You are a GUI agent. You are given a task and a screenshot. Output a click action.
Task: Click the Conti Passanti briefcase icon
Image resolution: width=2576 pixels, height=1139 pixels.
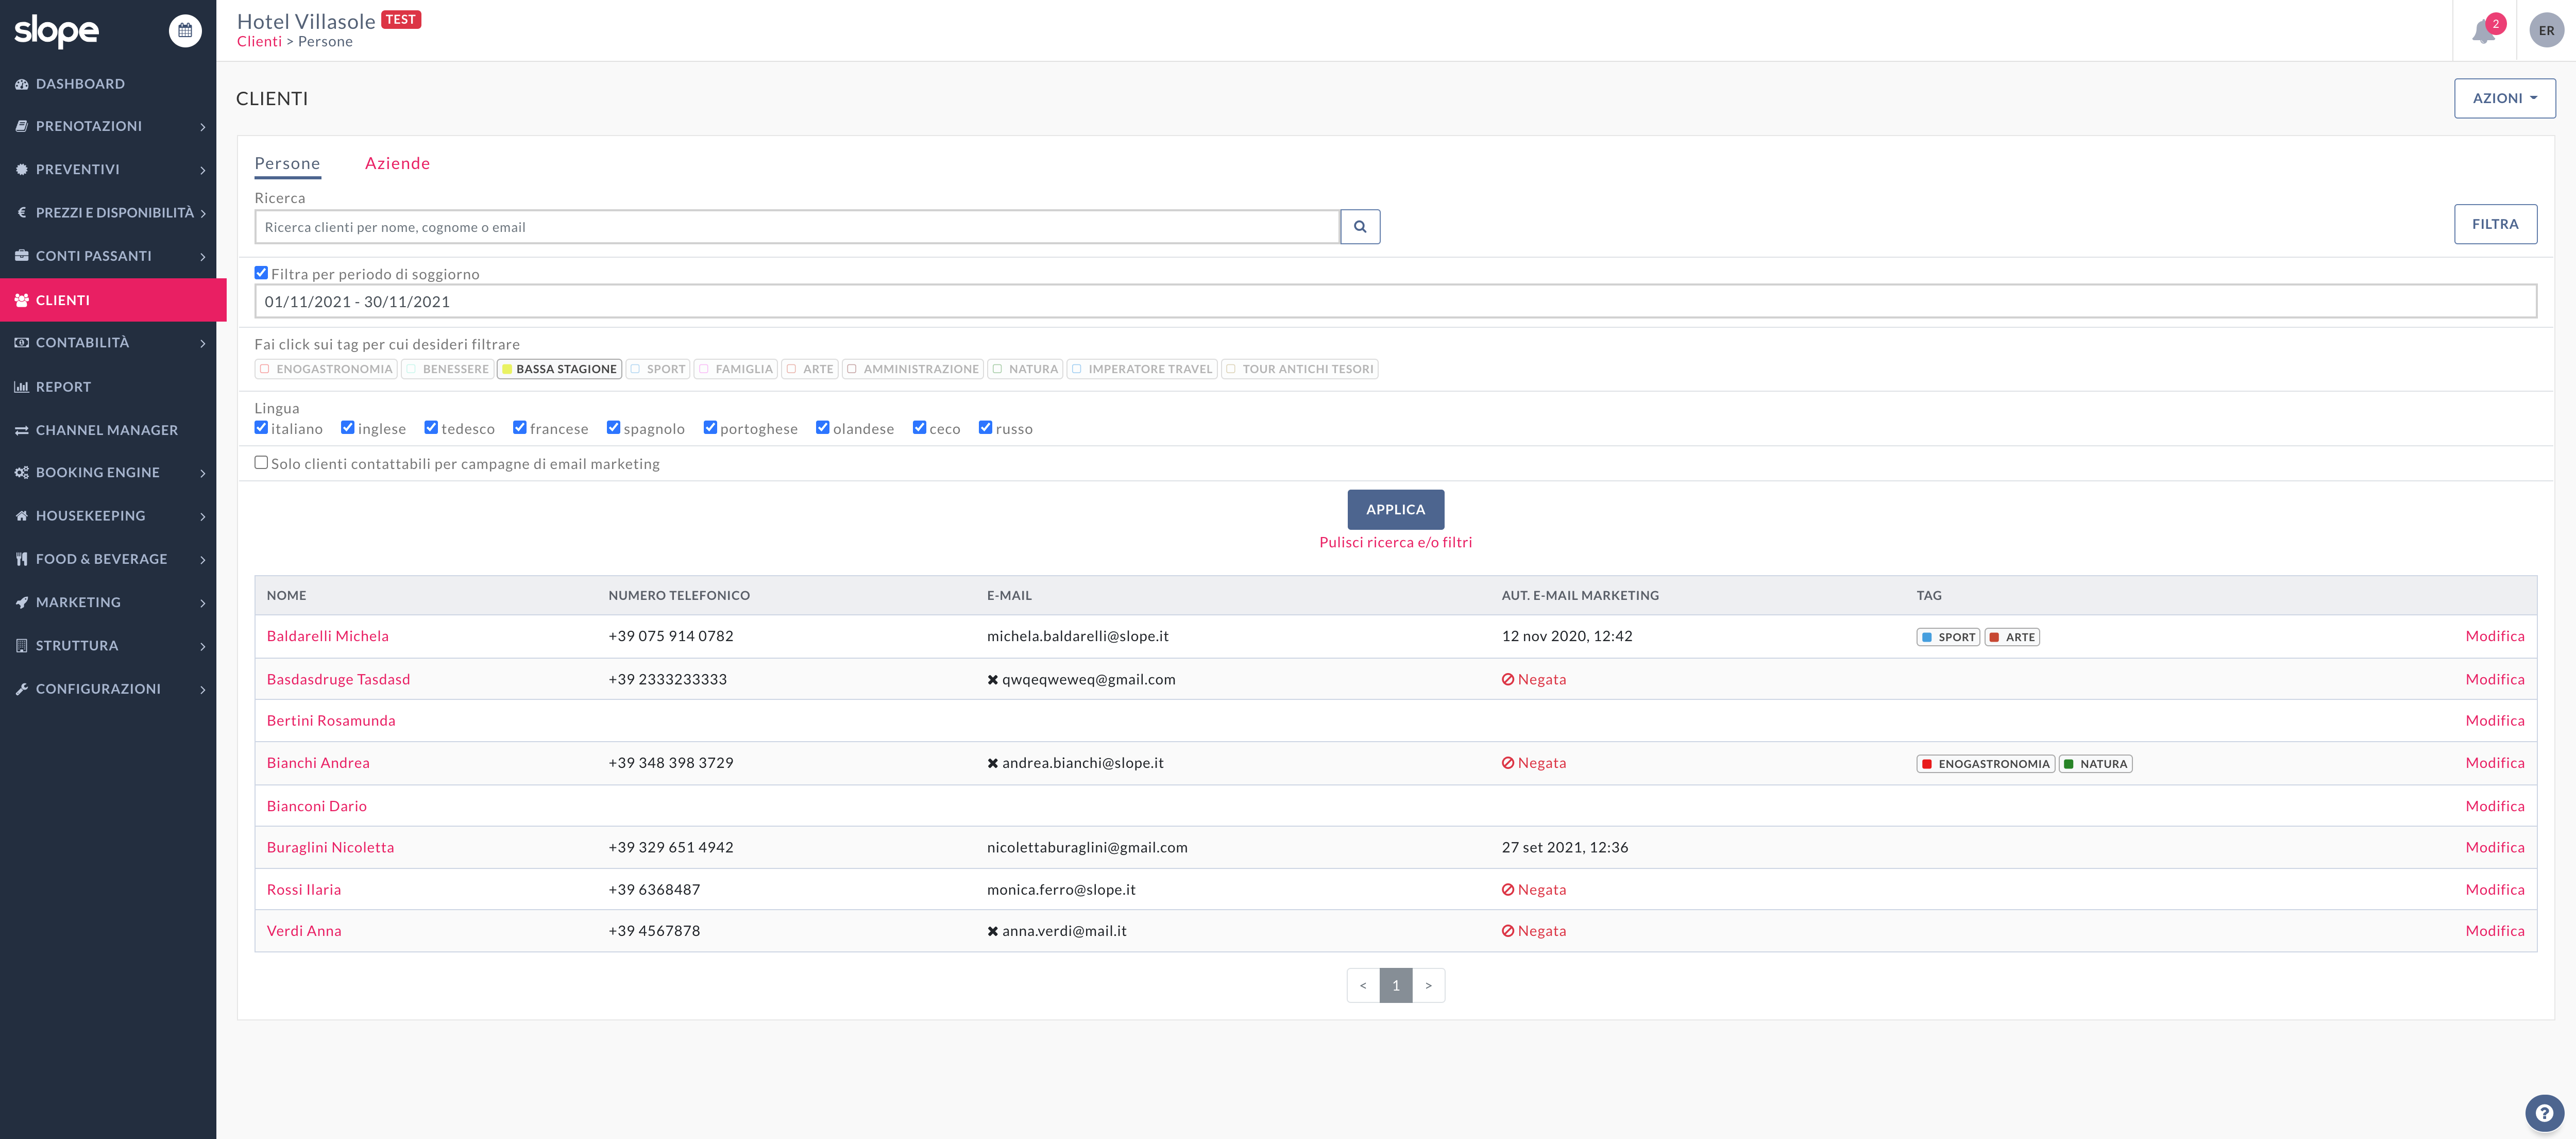pos(21,256)
